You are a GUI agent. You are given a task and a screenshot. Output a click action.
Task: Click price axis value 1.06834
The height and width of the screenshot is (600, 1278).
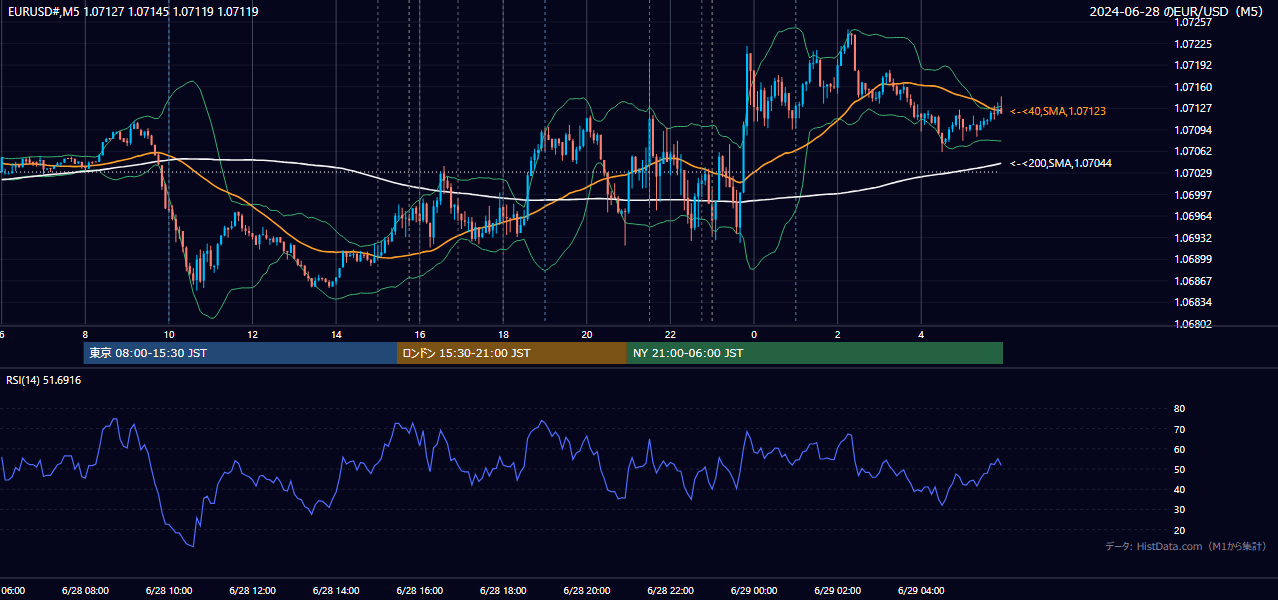(x=1195, y=302)
